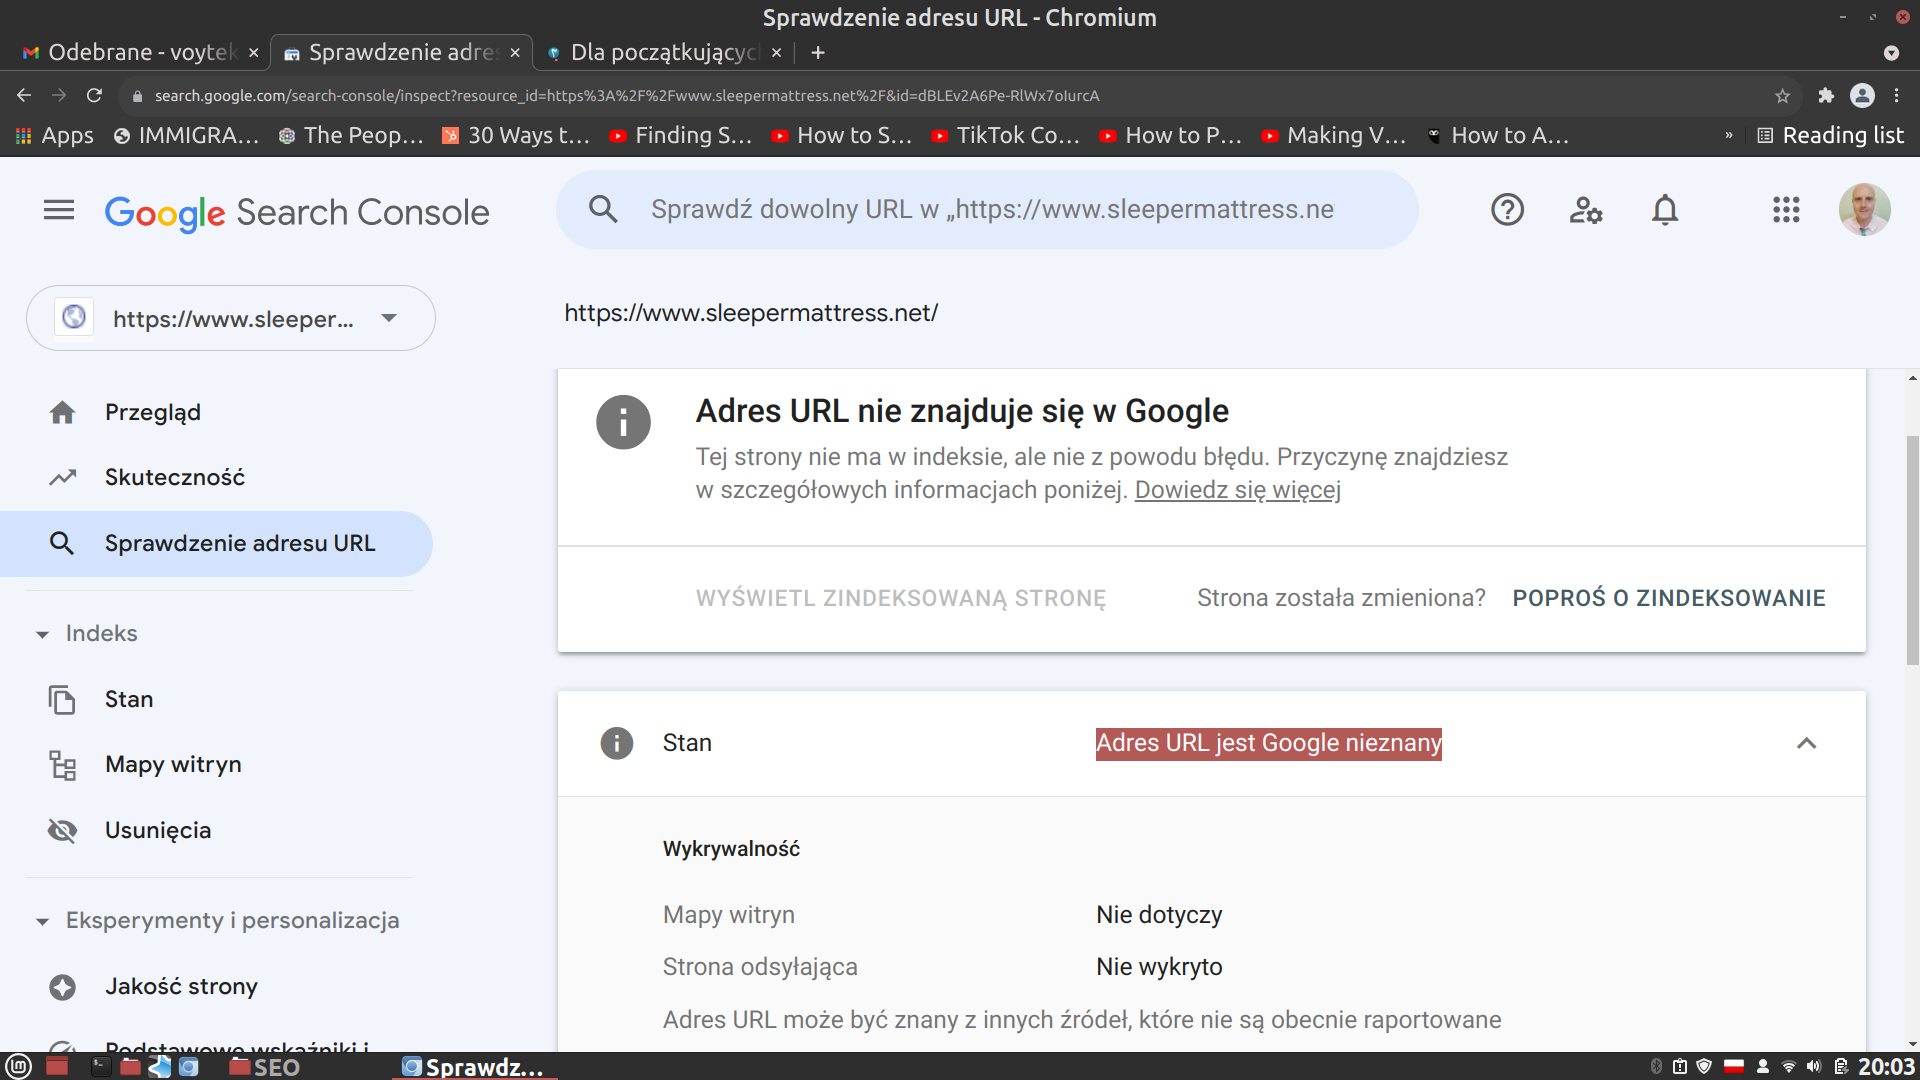Click WYŚWIETL ZINDEKSOWANĄ STRONĘ button
1920x1080 pixels.
point(900,598)
